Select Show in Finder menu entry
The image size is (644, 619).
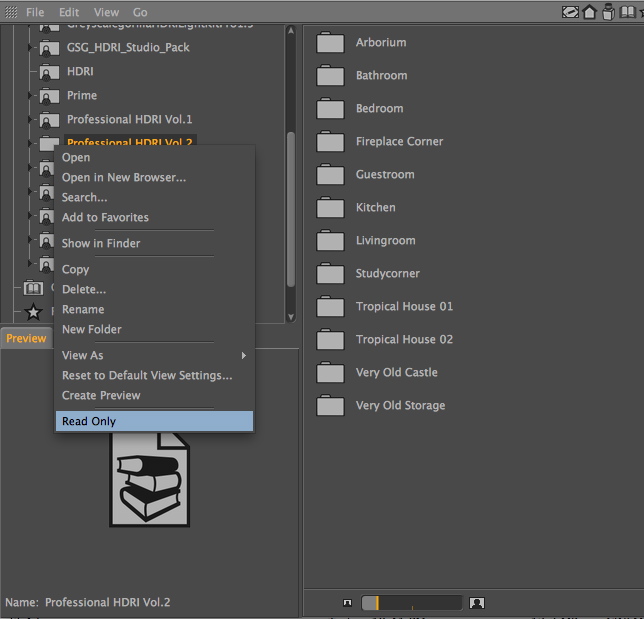pyautogui.click(x=101, y=243)
